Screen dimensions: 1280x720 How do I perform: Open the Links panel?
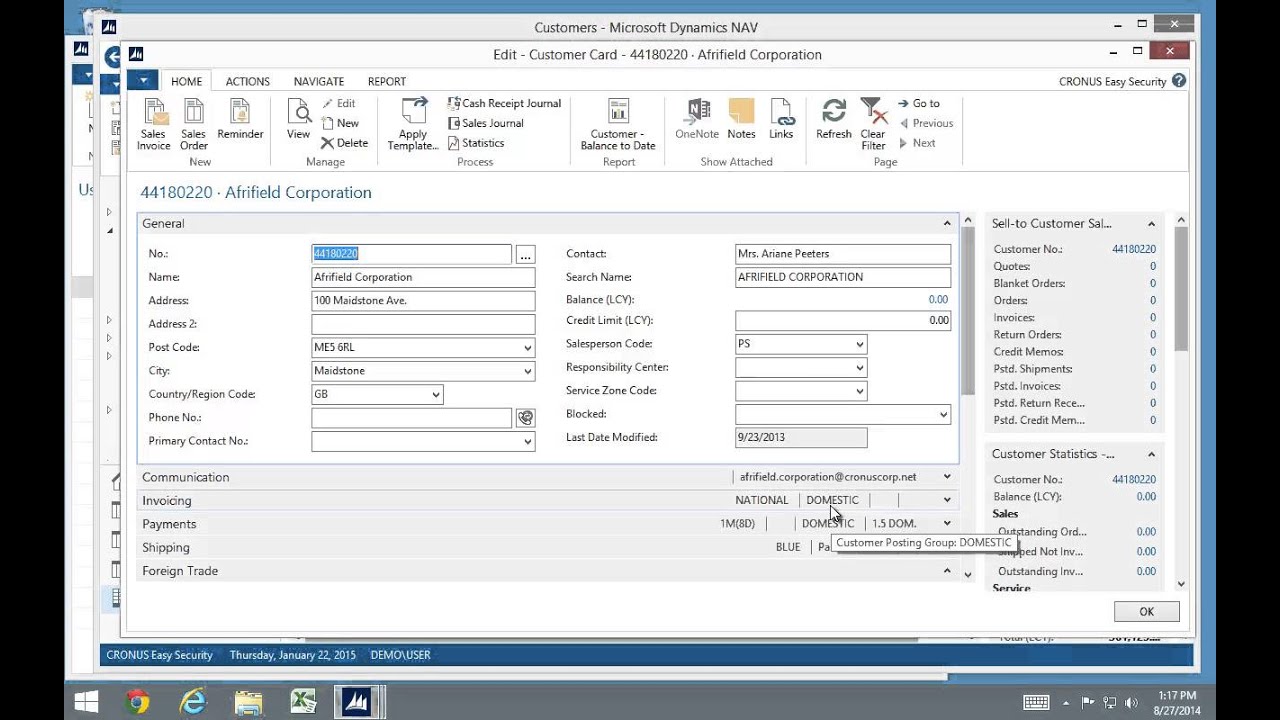781,119
